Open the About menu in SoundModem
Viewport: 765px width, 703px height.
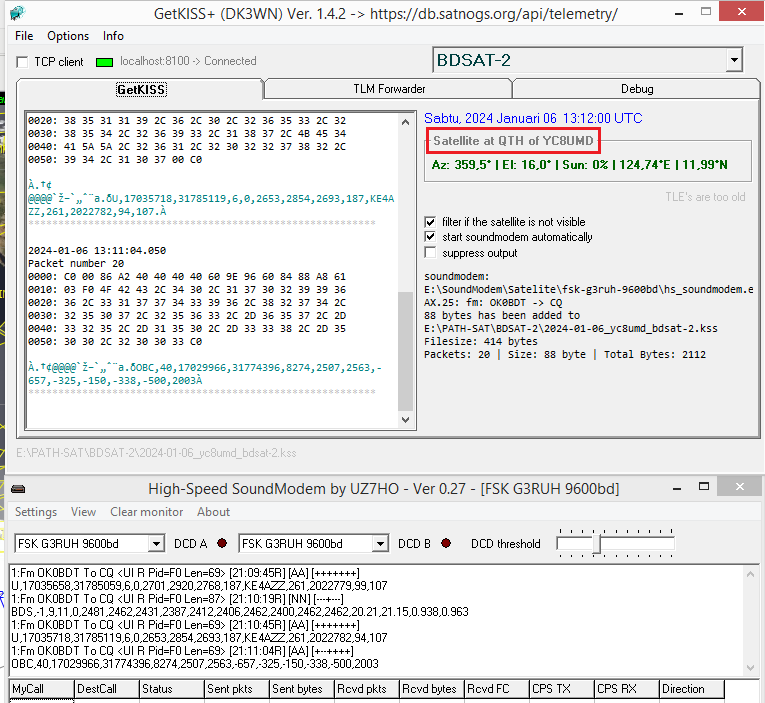click(x=213, y=512)
